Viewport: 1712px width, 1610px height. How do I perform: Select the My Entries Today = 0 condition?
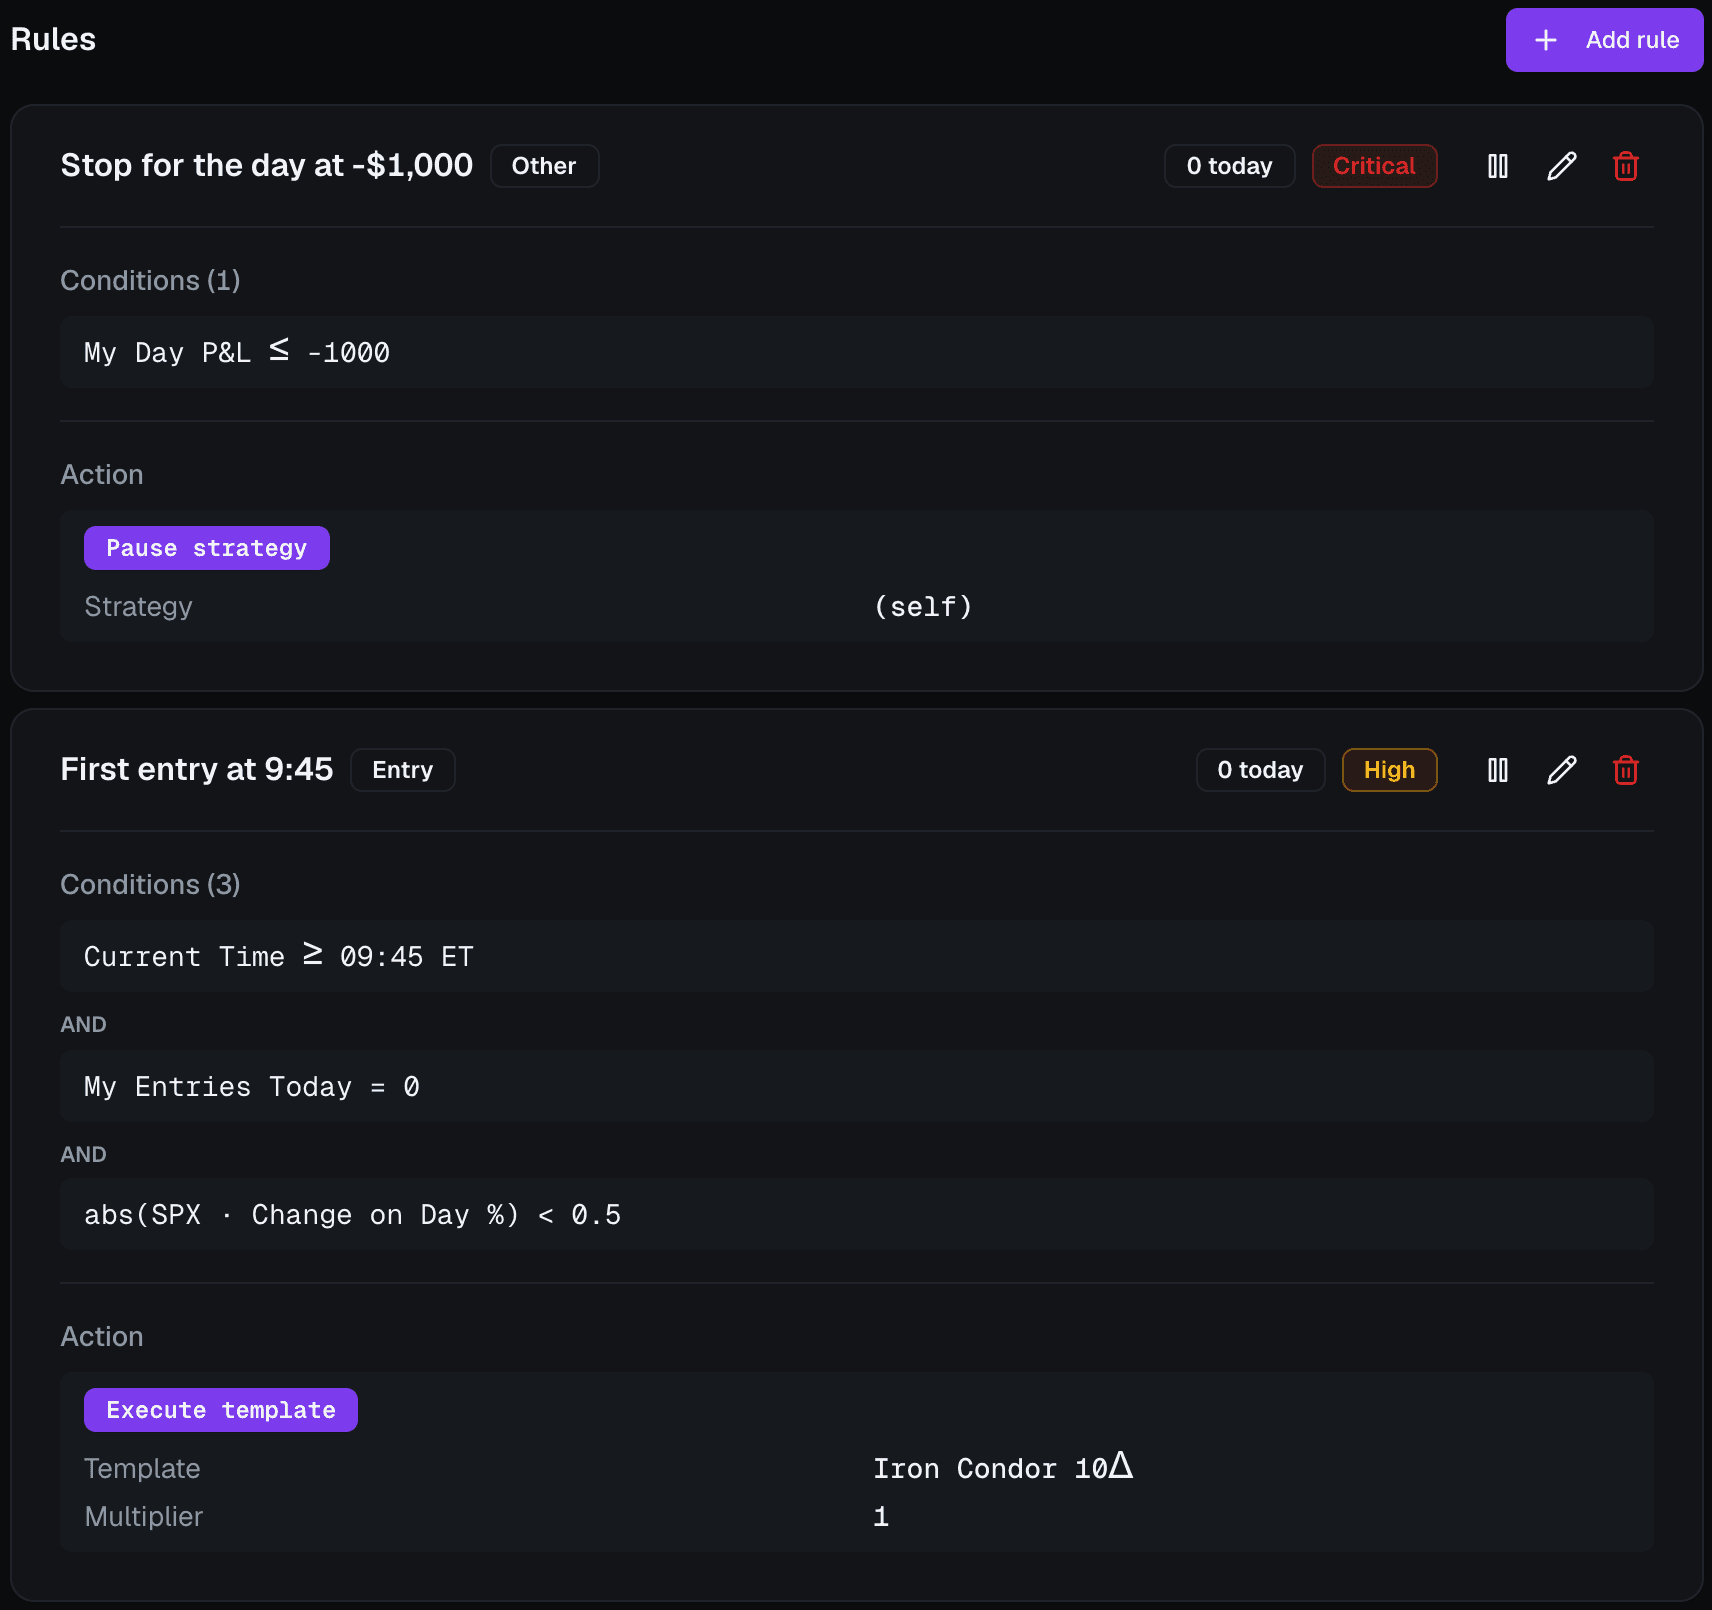[856, 1086]
